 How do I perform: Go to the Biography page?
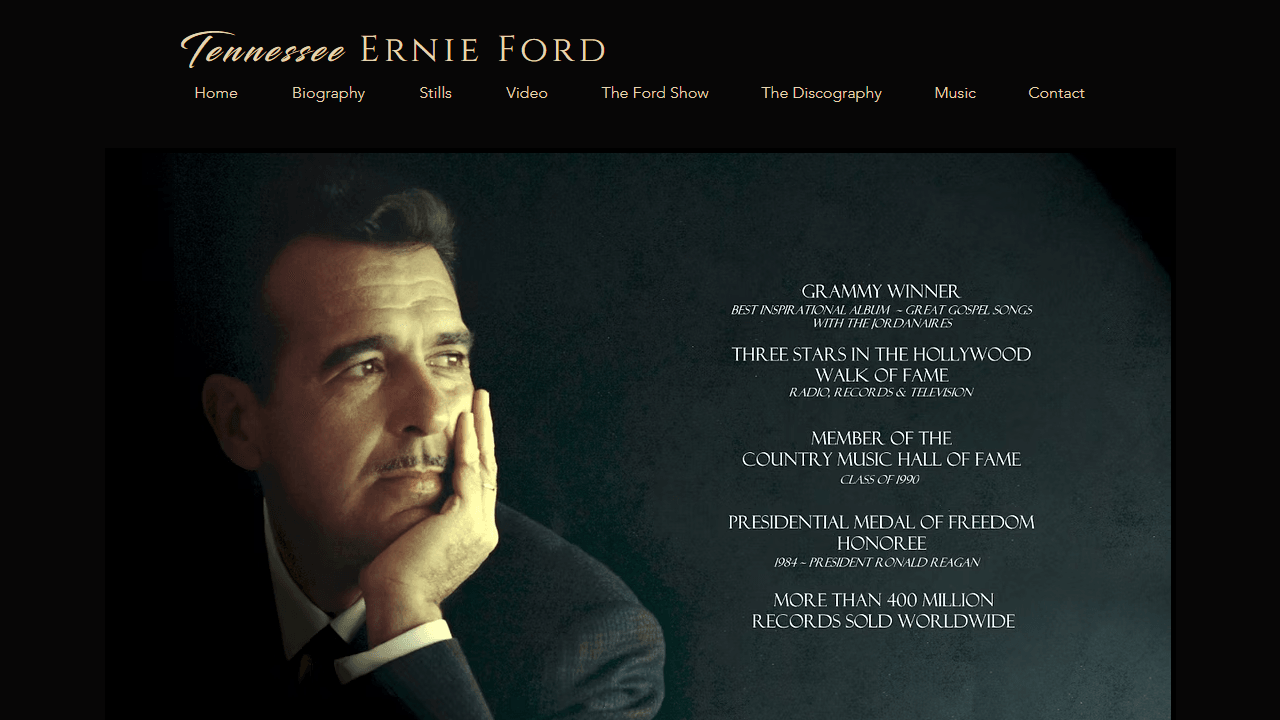328,93
